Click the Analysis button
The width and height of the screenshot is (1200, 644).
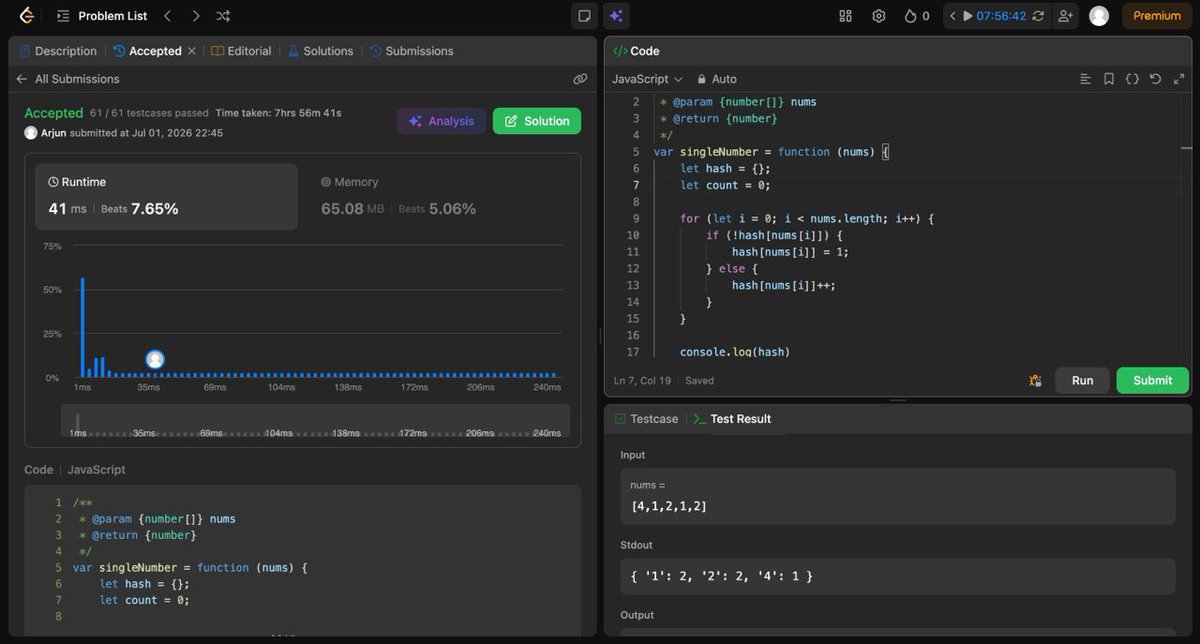click(441, 121)
